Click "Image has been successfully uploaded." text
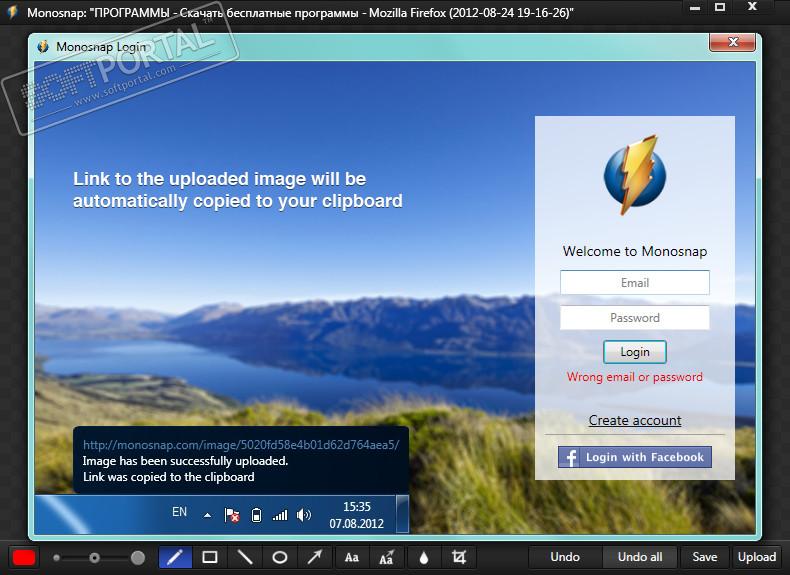 [x=185, y=461]
